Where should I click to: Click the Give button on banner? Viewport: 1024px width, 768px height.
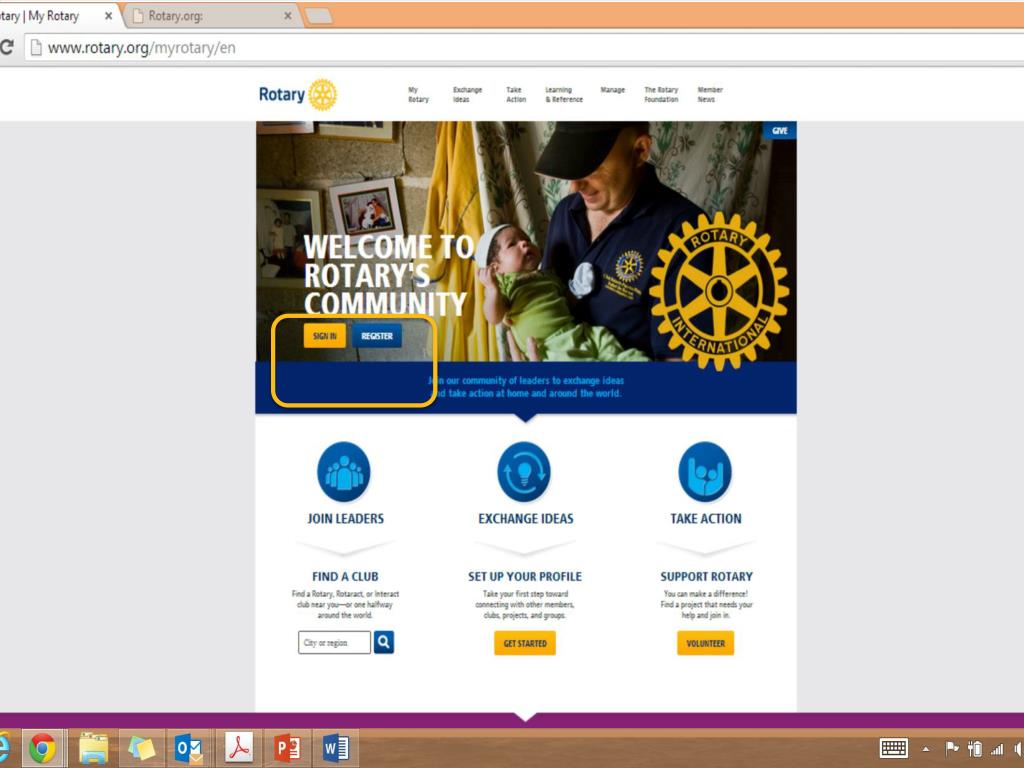pyautogui.click(x=780, y=131)
